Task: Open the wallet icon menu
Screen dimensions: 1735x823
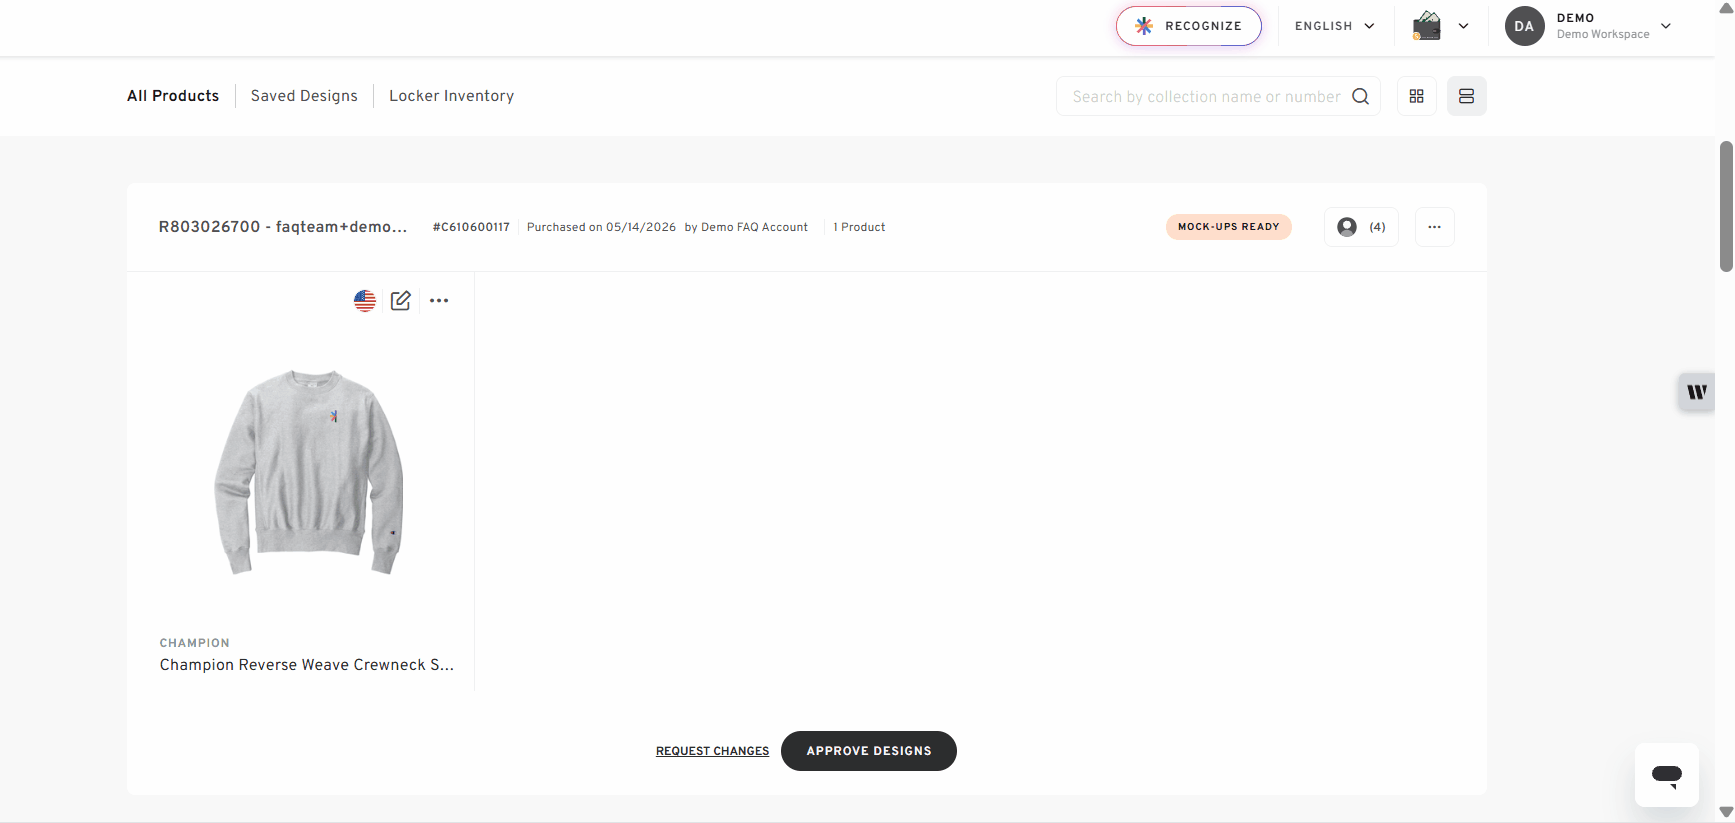Action: [x=1427, y=26]
